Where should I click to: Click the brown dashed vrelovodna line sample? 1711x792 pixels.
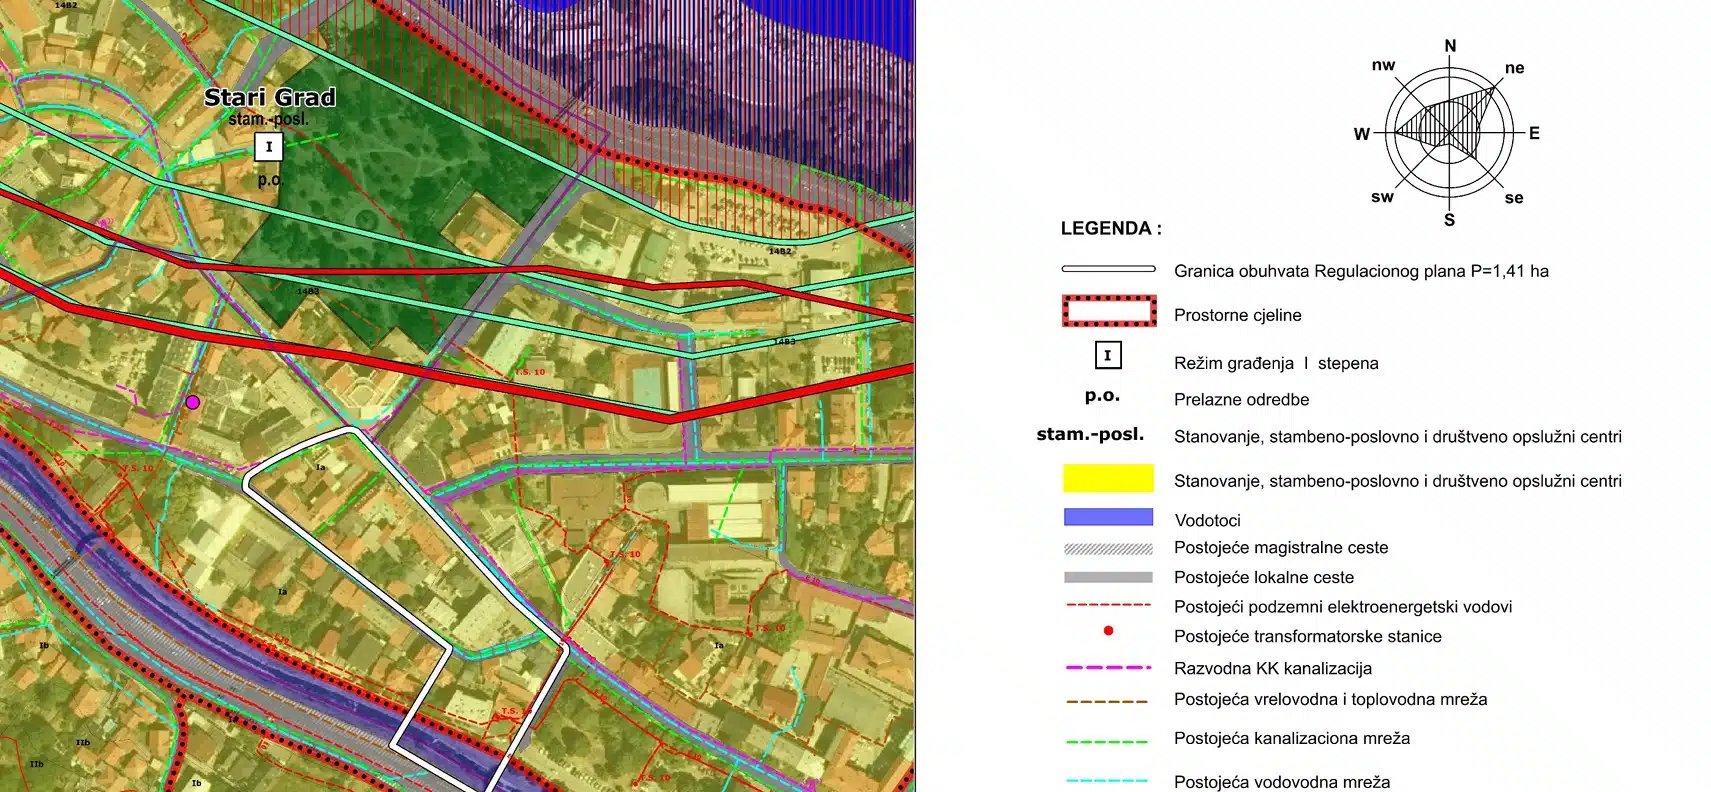(x=1107, y=701)
